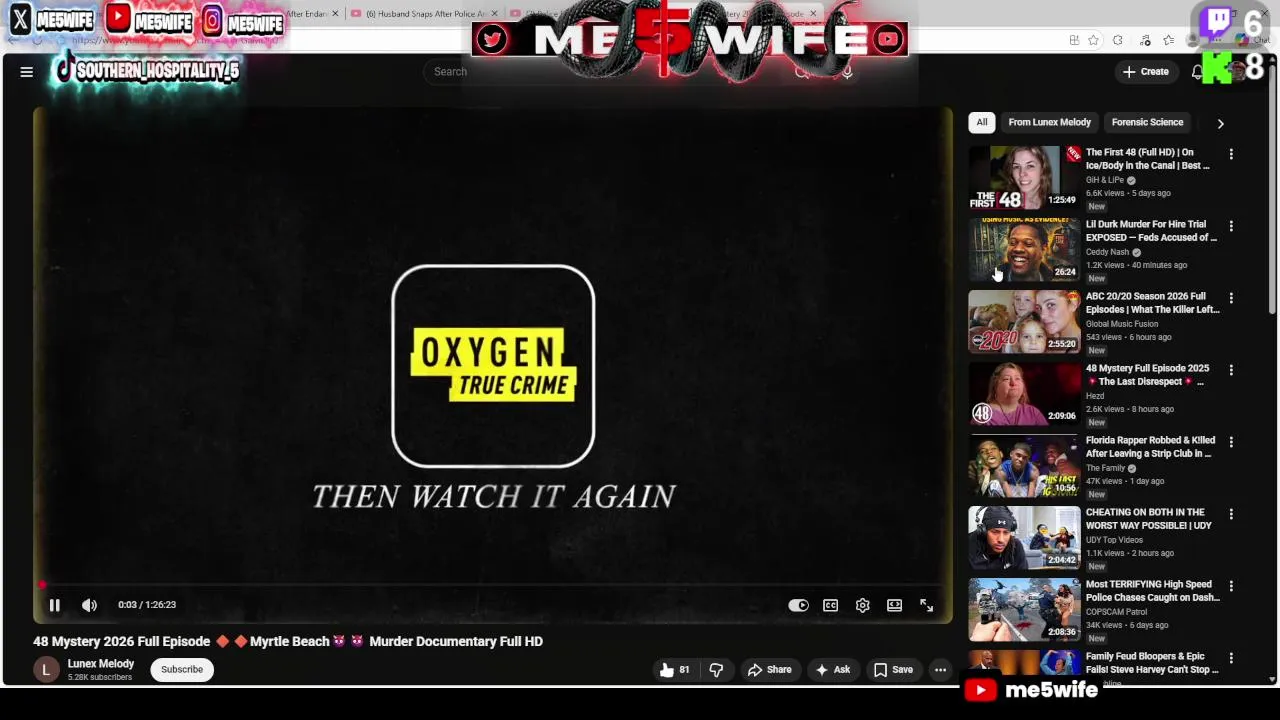Screen dimensions: 1280x720
Task: Seek using the video progress bar
Action: tap(492, 586)
